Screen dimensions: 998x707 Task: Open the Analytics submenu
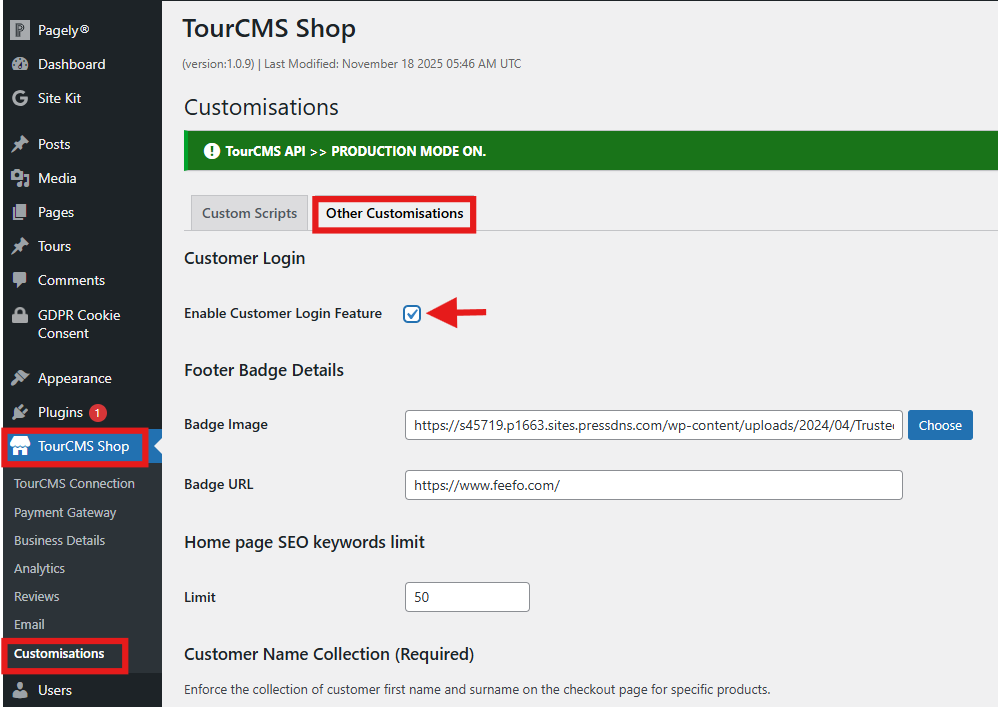[39, 568]
